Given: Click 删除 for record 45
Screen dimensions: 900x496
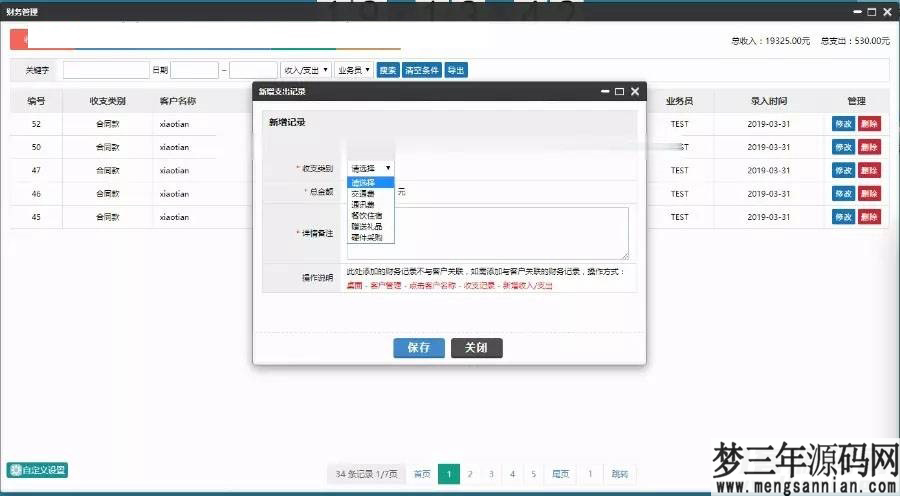Looking at the screenshot, I should (869, 216).
